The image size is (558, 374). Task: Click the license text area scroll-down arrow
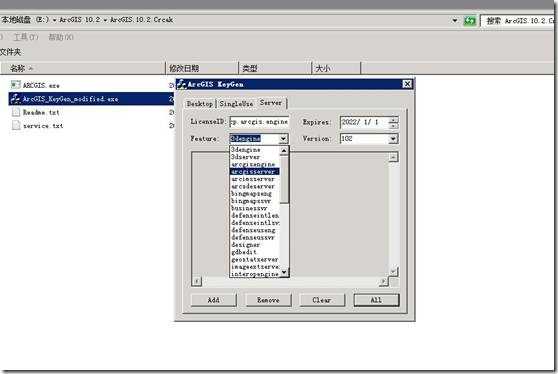tap(393, 272)
